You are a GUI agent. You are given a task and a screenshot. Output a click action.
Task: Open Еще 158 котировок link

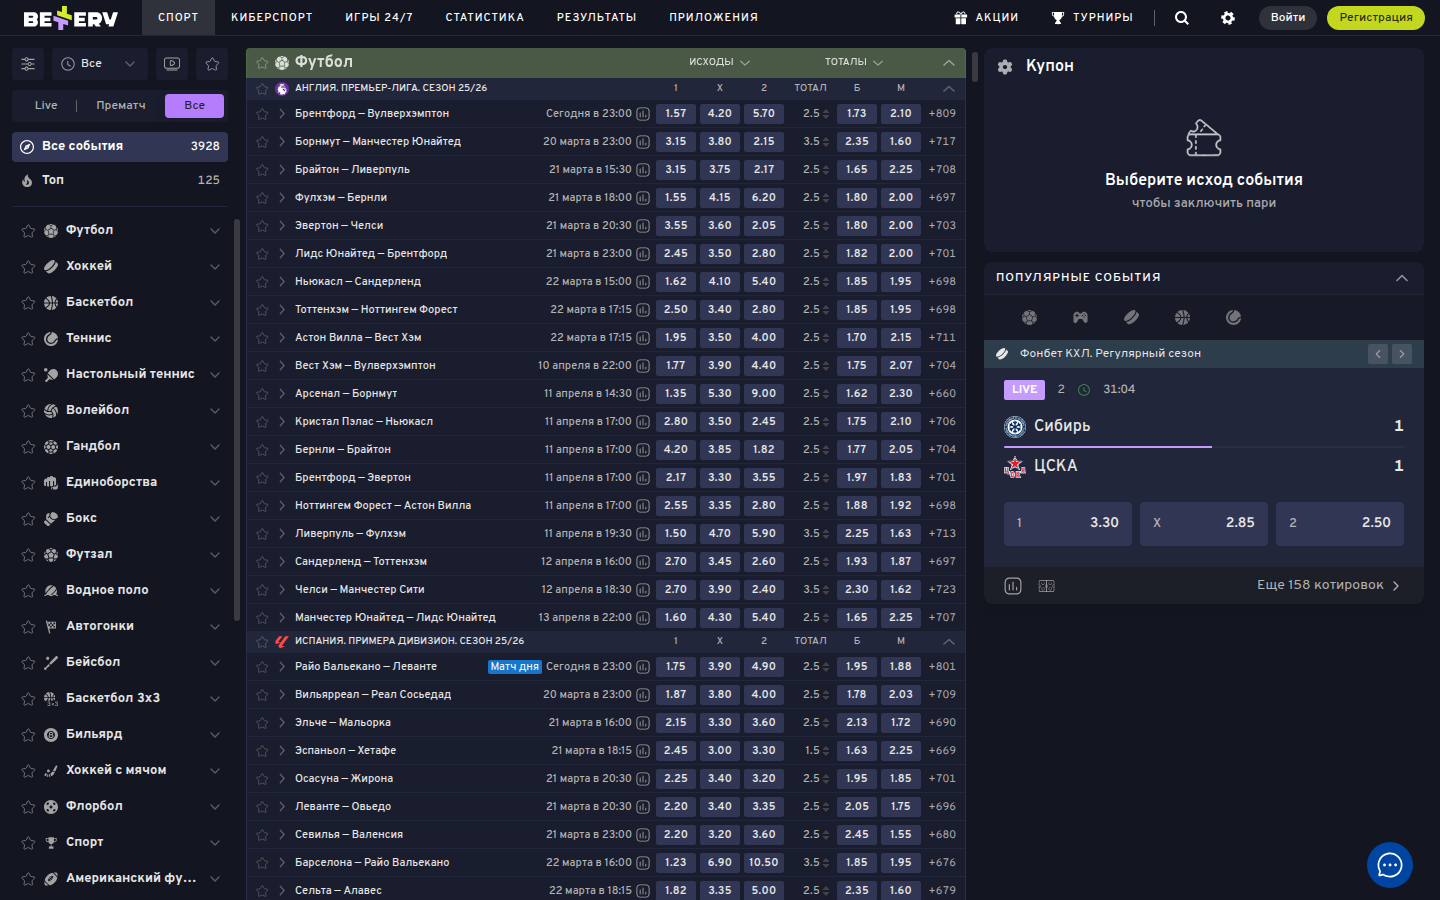[1327, 585]
